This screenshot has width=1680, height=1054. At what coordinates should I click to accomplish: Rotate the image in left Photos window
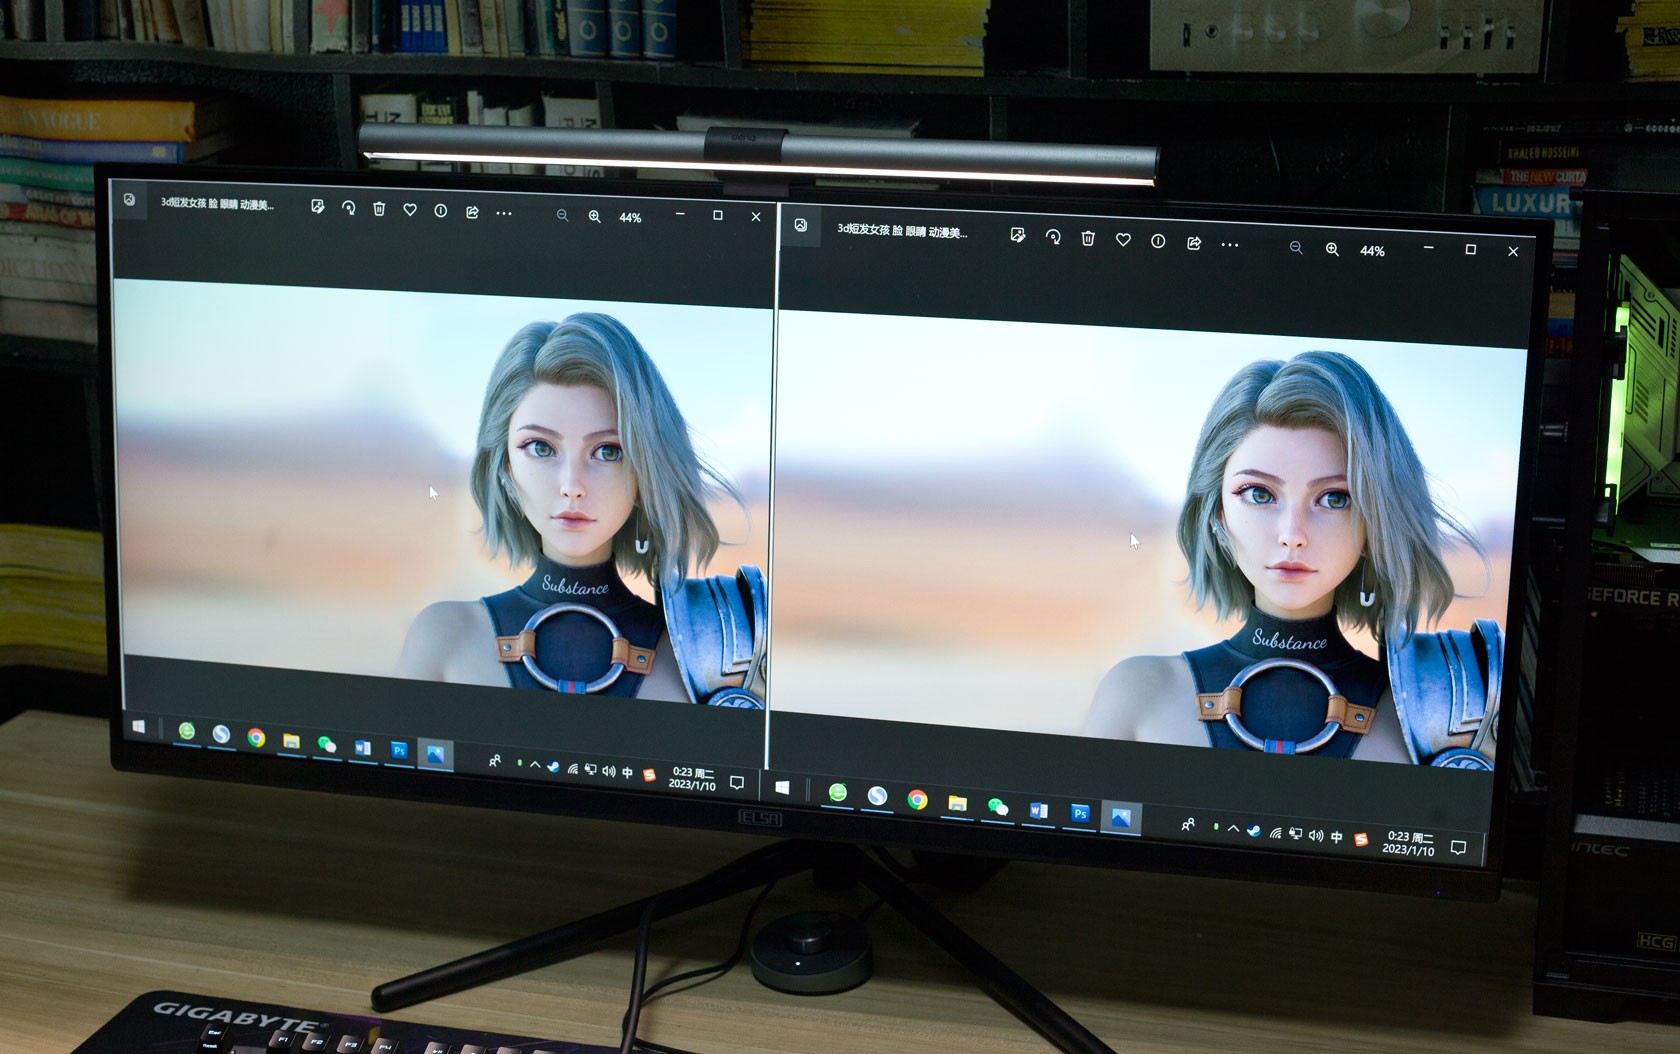tap(348, 208)
